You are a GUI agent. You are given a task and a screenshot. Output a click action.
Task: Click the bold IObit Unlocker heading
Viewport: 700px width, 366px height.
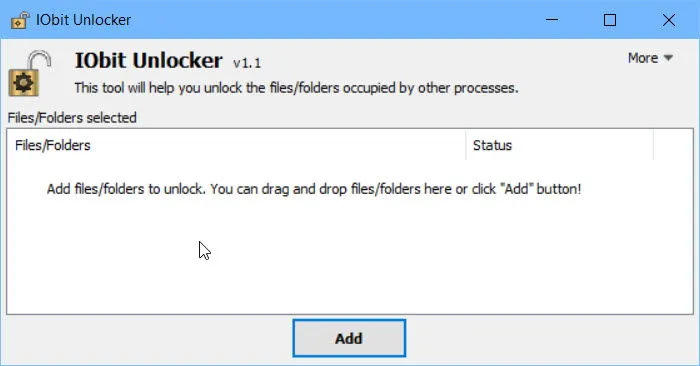(148, 60)
